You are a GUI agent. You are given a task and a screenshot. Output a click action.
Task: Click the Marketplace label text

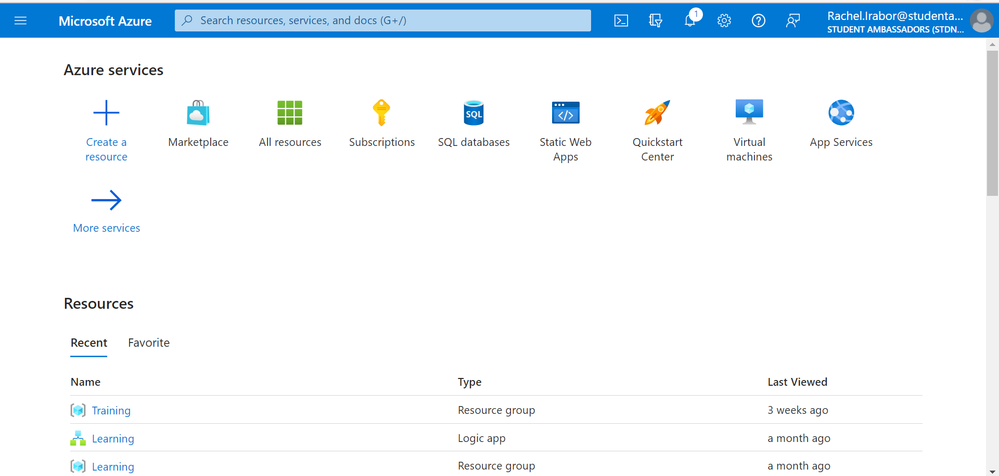coord(198,142)
